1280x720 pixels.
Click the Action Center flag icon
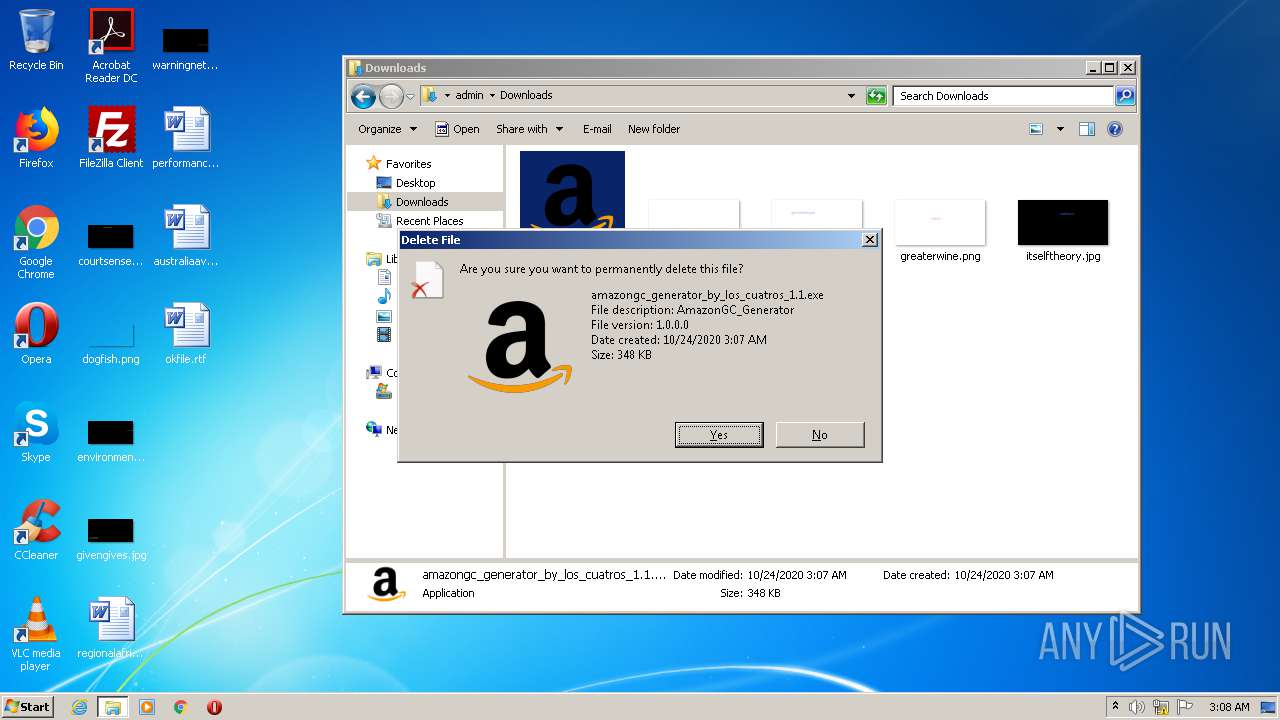(1185, 707)
